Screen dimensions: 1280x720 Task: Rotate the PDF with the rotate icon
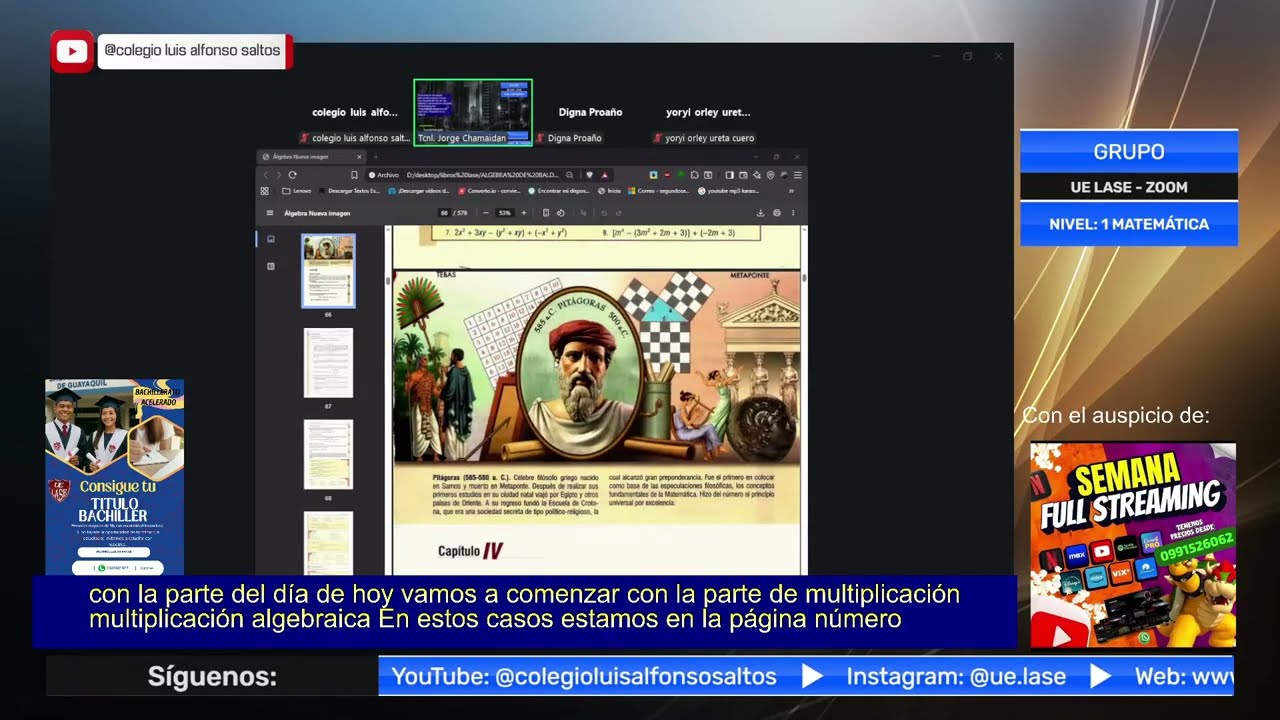click(x=560, y=213)
